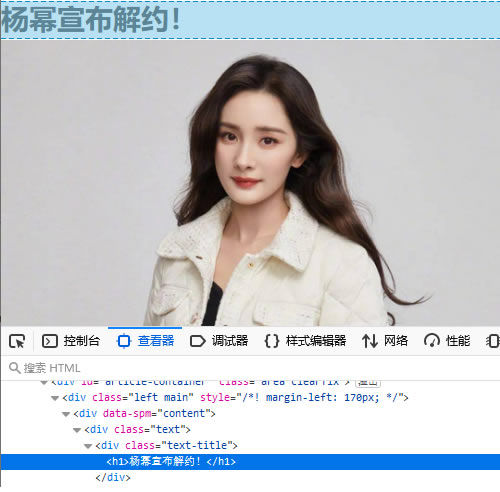Click the Inspector icon (查看器)

(x=124, y=341)
